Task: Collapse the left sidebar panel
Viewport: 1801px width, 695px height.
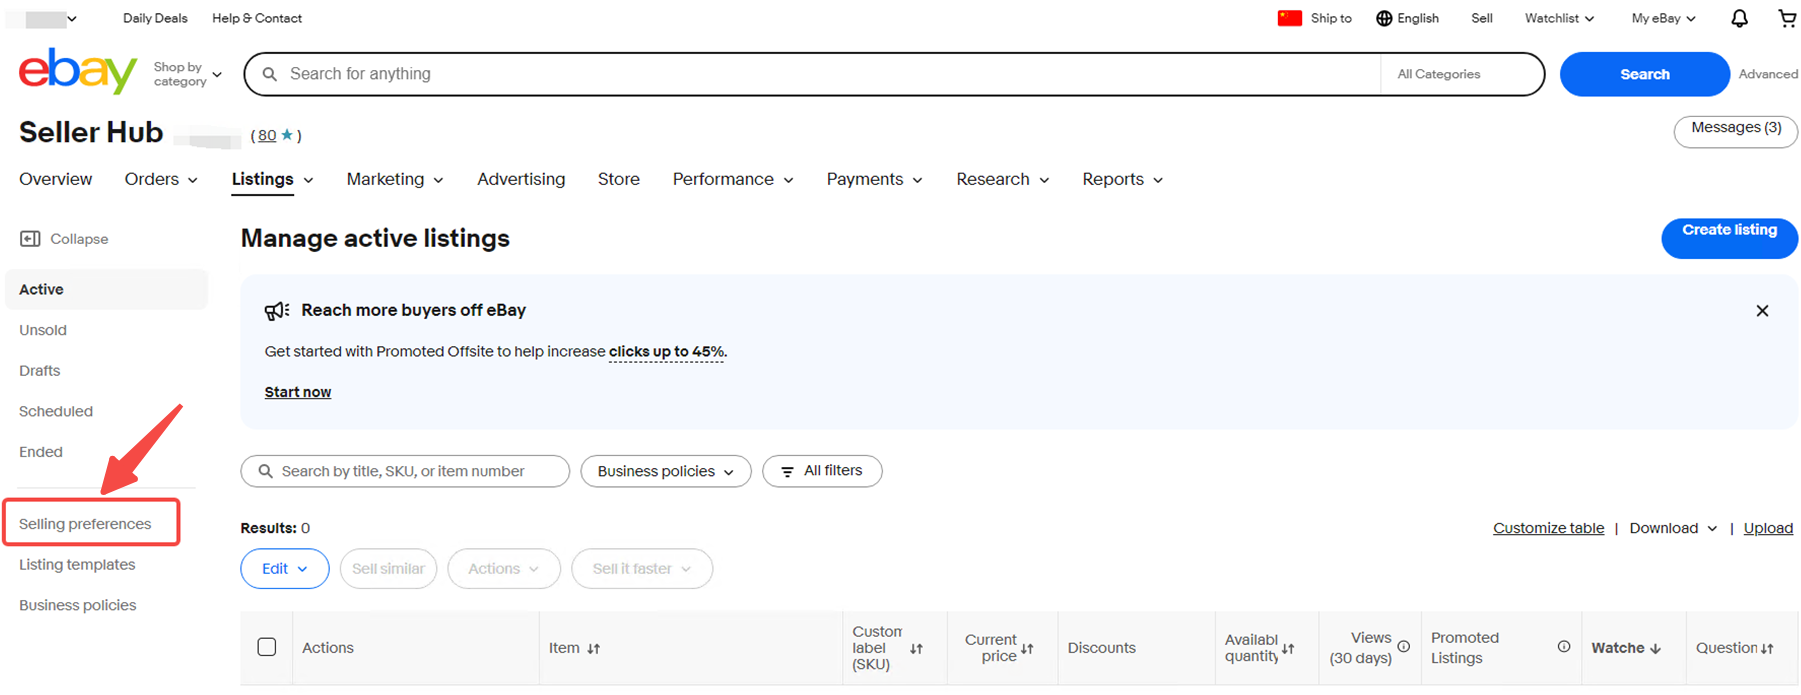Action: pyautogui.click(x=64, y=239)
